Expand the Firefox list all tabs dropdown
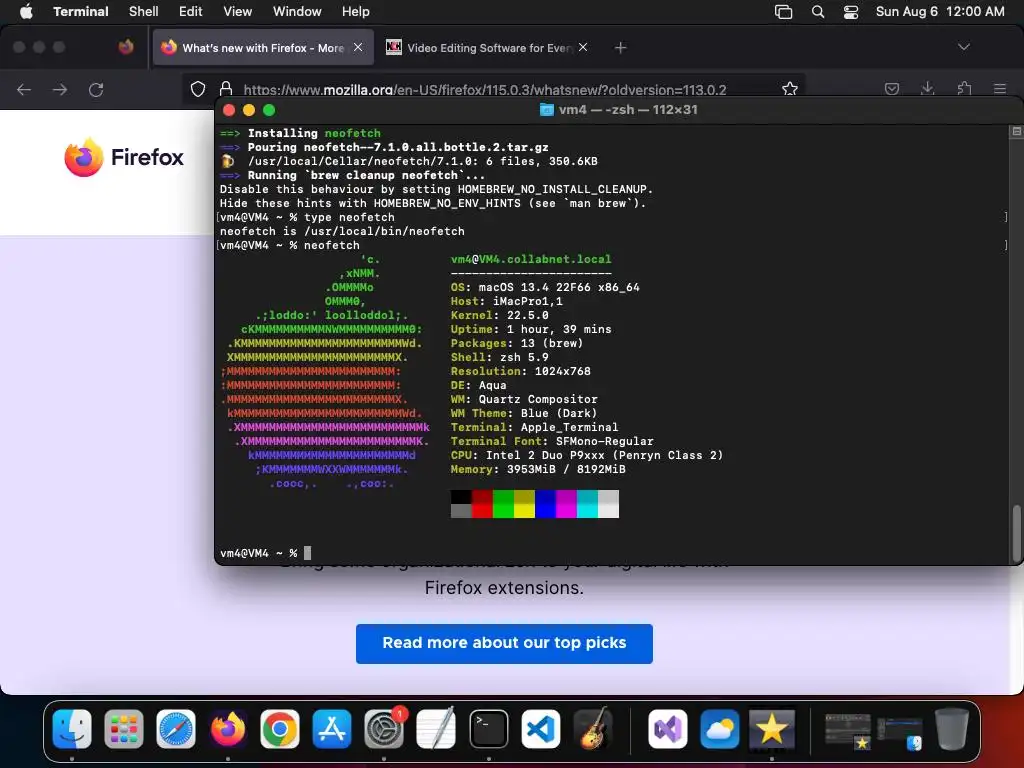The width and height of the screenshot is (1024, 768). [963, 47]
